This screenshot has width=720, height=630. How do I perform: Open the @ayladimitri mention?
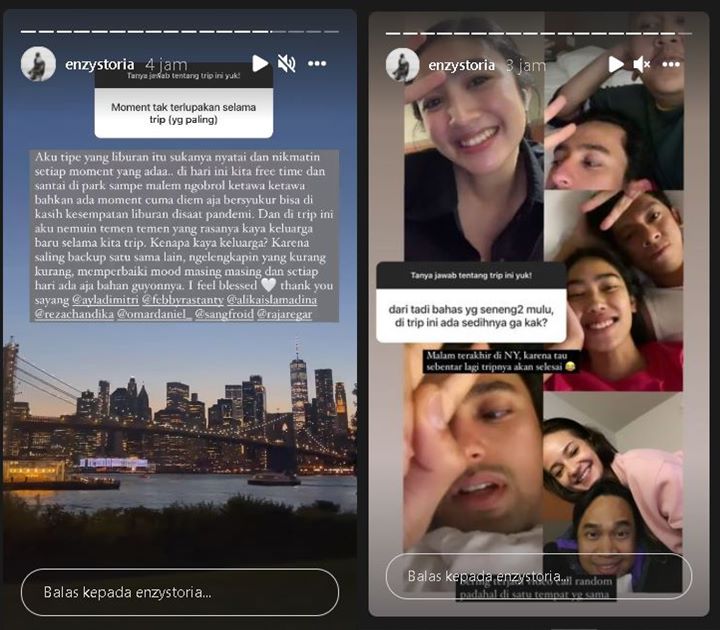pos(105,300)
